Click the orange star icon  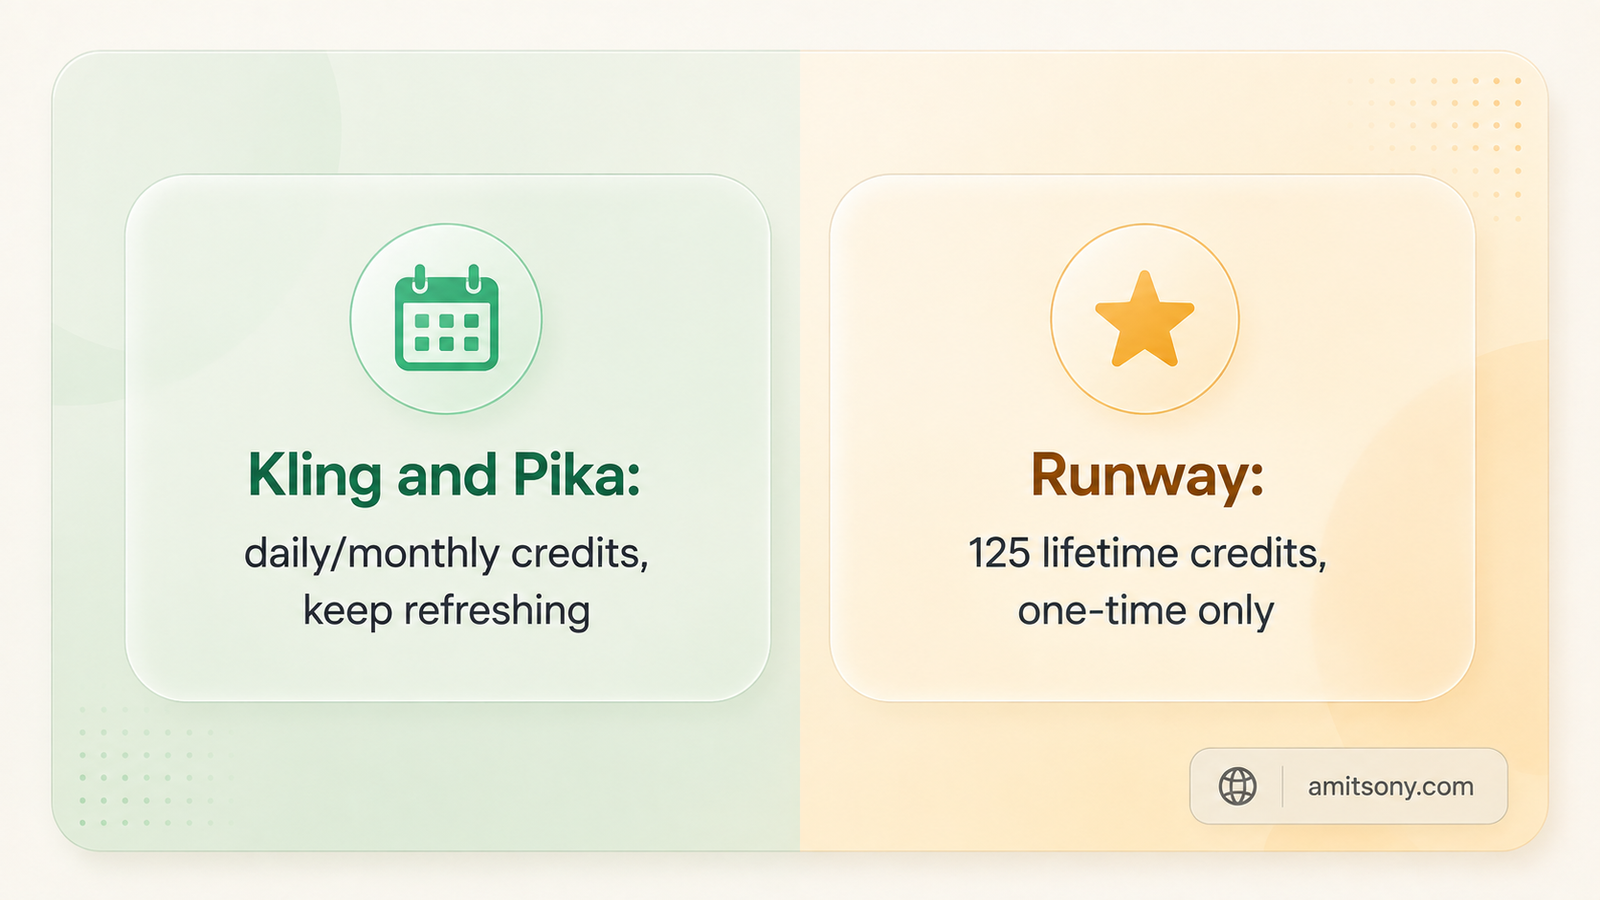point(1145,318)
